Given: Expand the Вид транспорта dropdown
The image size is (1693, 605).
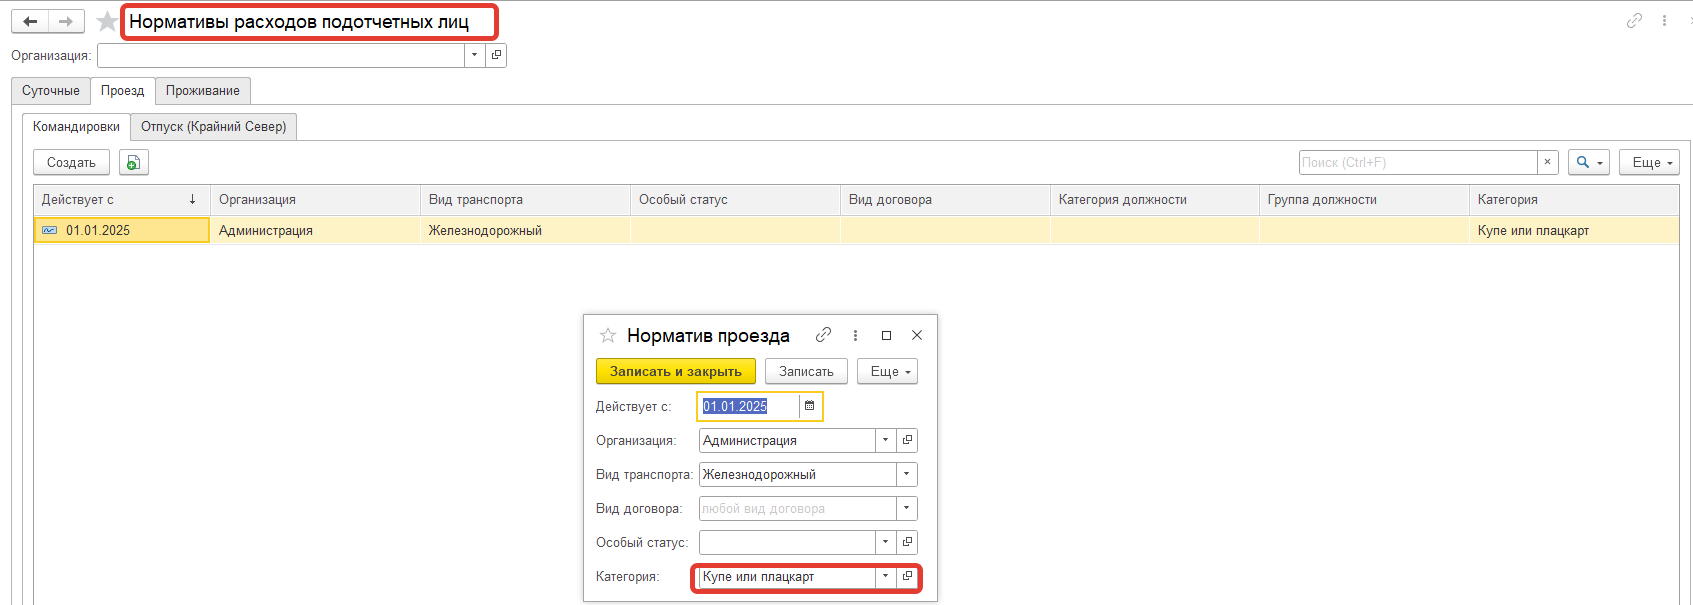Looking at the screenshot, I should [x=906, y=475].
